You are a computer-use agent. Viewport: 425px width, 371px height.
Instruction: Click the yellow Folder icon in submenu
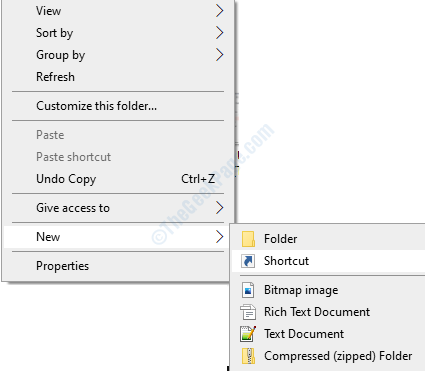pyautogui.click(x=248, y=239)
